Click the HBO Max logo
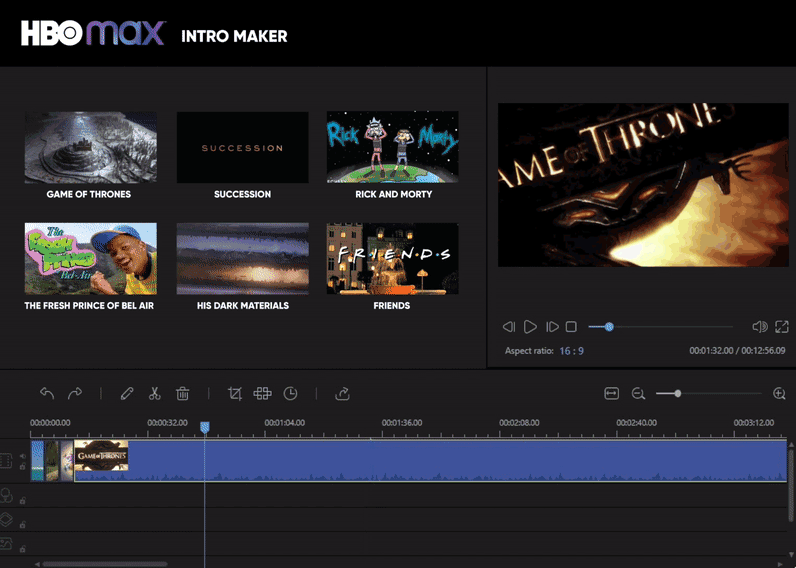 (93, 34)
